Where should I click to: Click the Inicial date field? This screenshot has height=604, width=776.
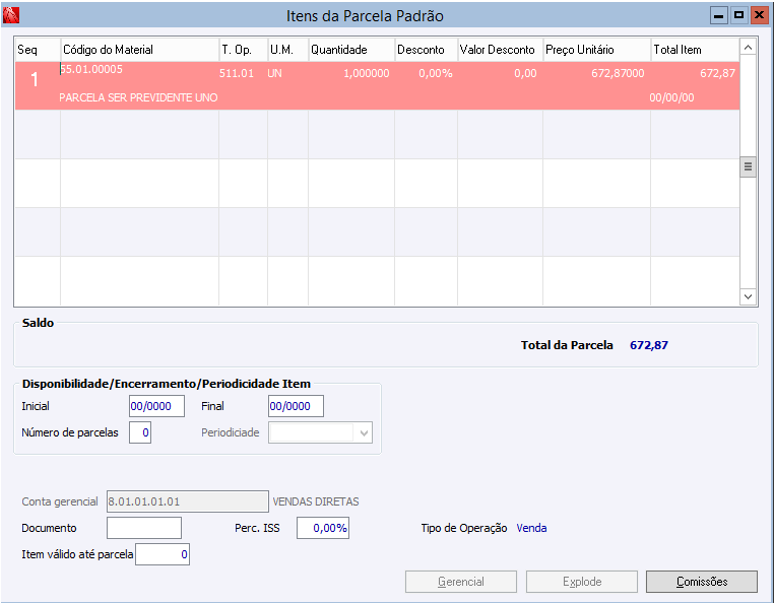(156, 406)
